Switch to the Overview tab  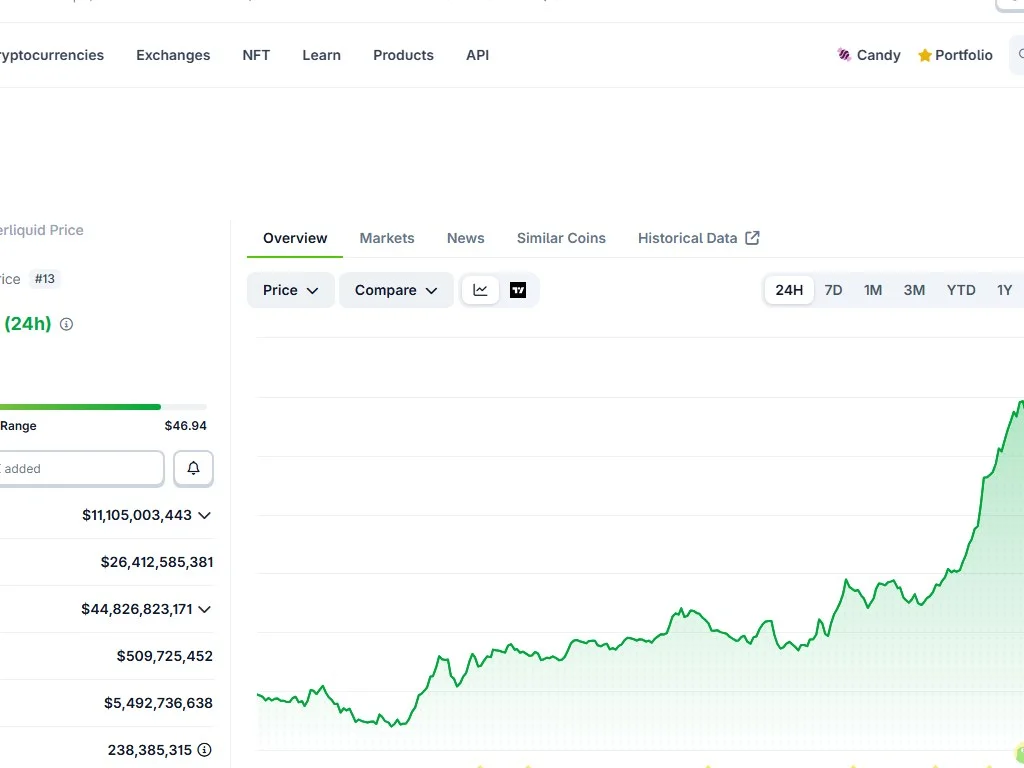click(x=295, y=238)
